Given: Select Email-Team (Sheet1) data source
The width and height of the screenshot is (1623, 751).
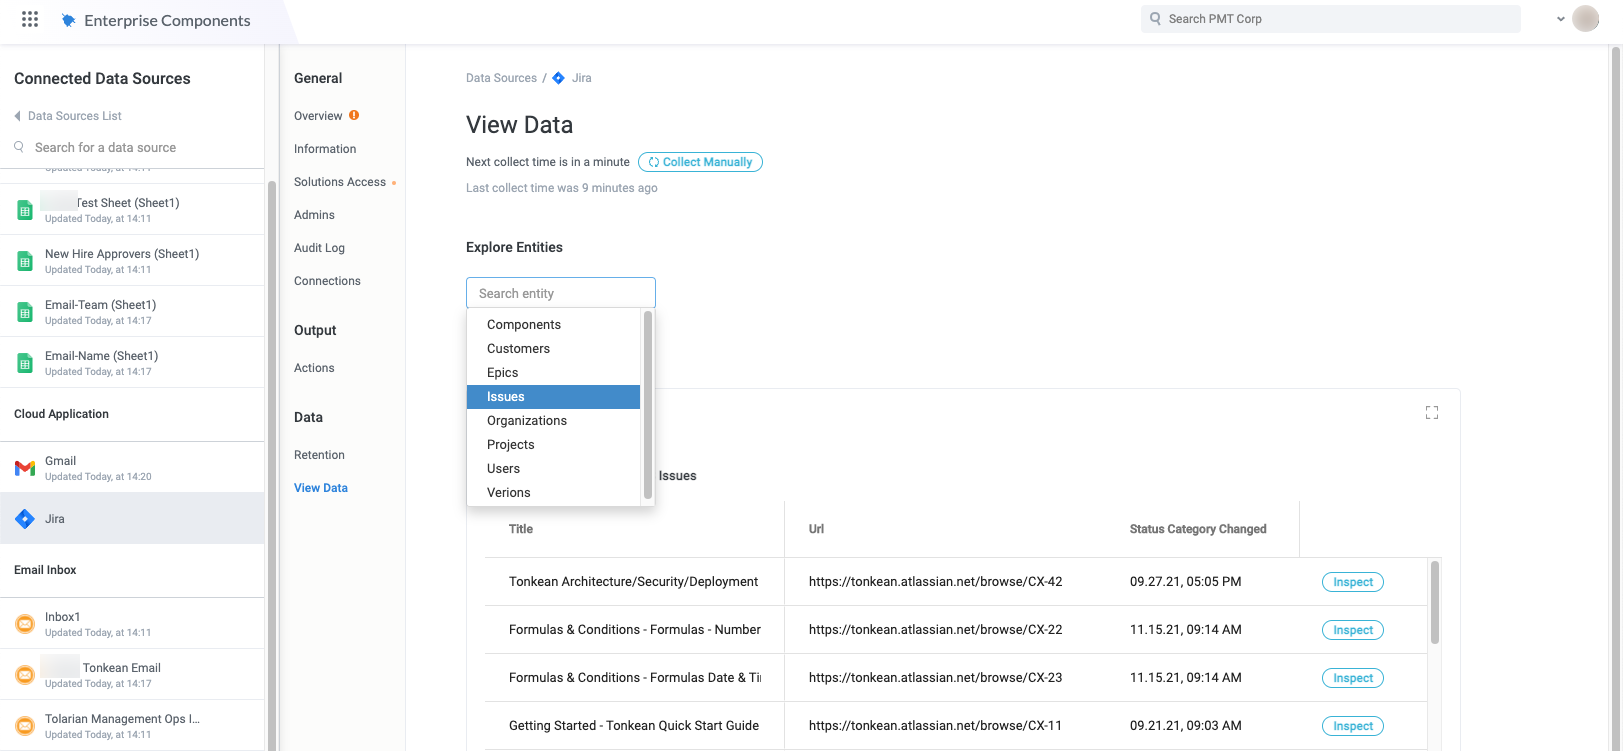Looking at the screenshot, I should (132, 311).
